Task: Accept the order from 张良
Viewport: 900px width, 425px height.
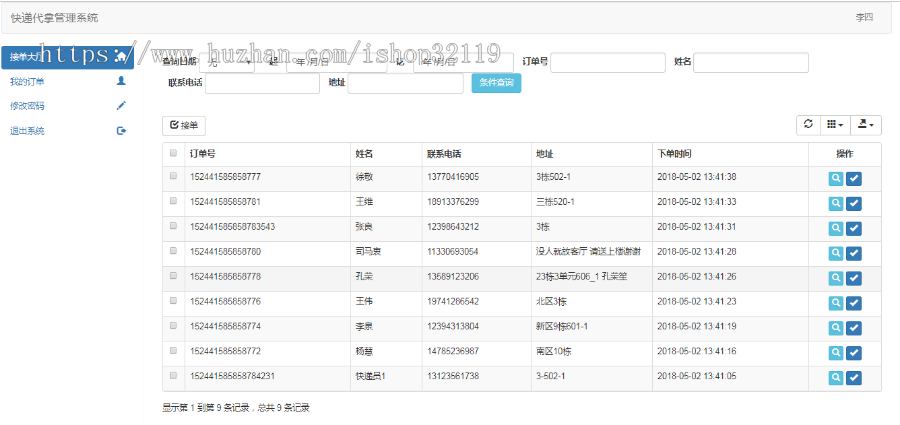Action: tap(854, 228)
